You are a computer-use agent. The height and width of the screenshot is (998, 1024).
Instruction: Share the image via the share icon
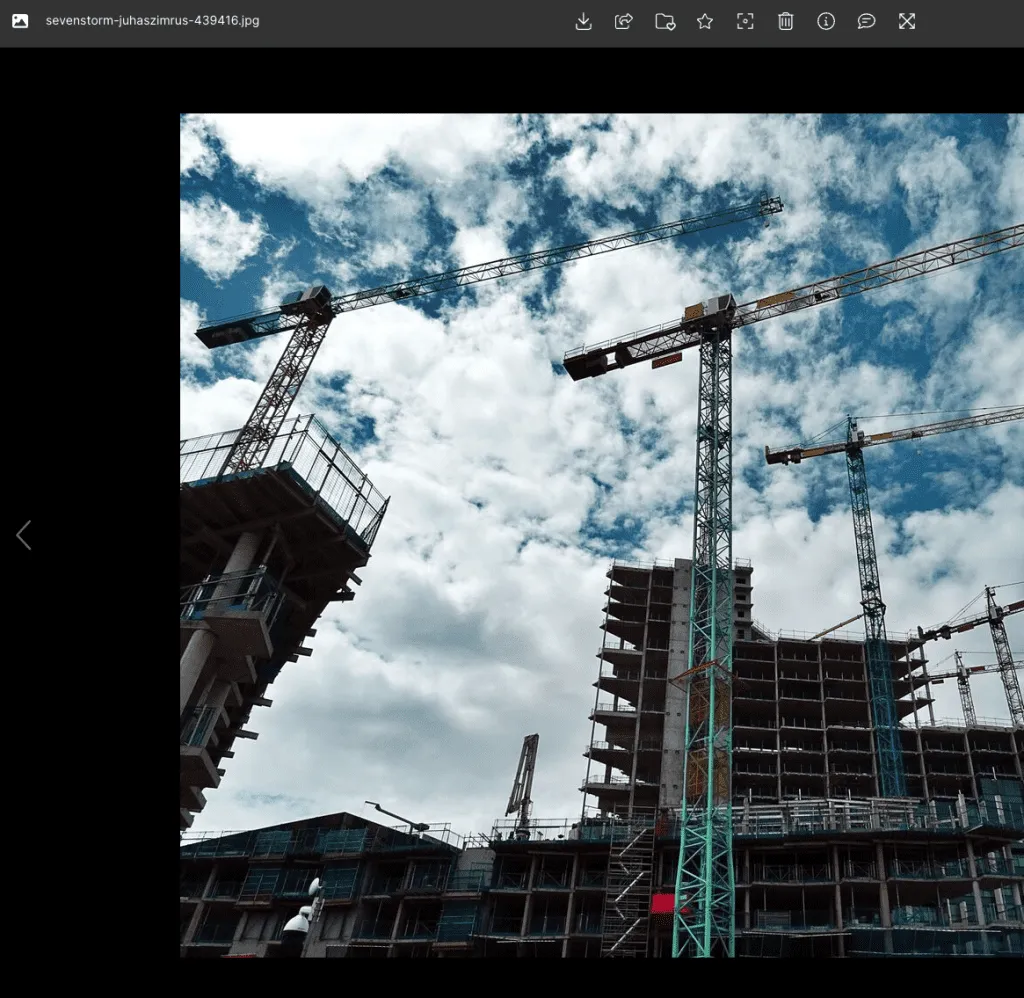624,22
